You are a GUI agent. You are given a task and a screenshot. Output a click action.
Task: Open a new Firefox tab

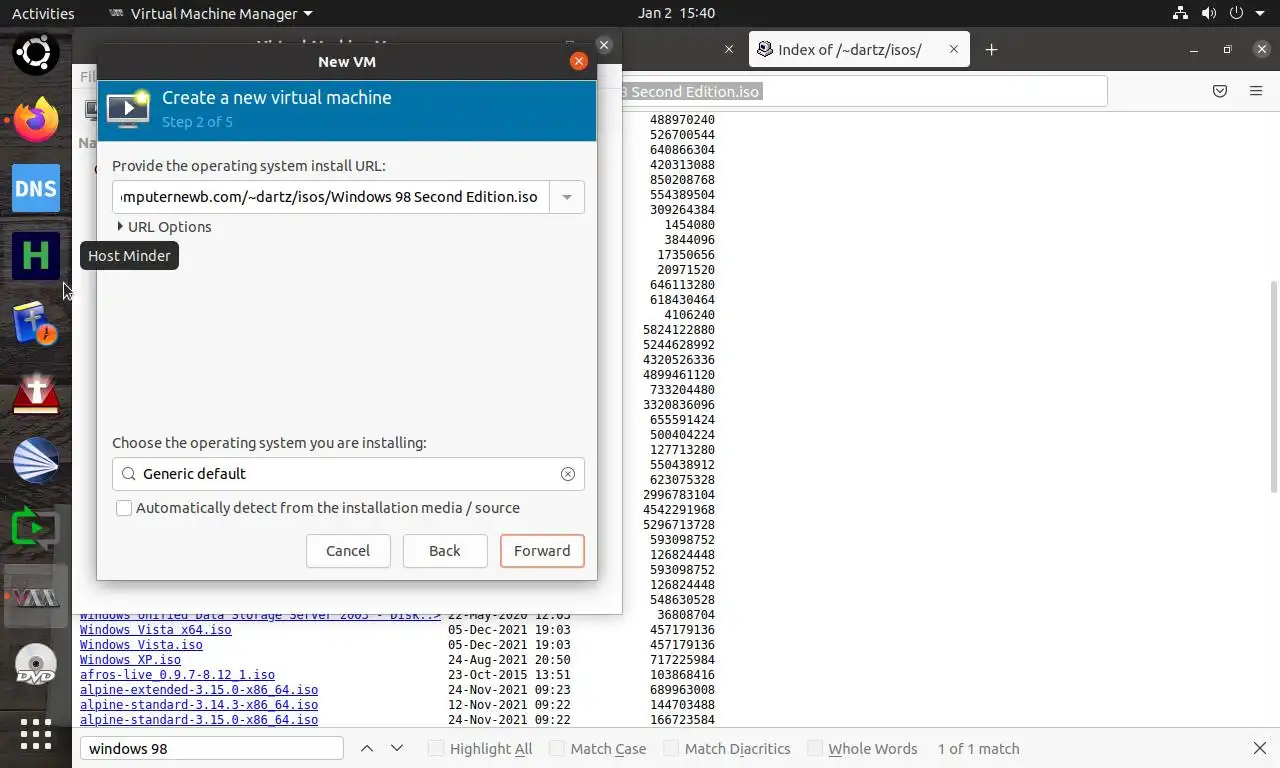(x=991, y=49)
